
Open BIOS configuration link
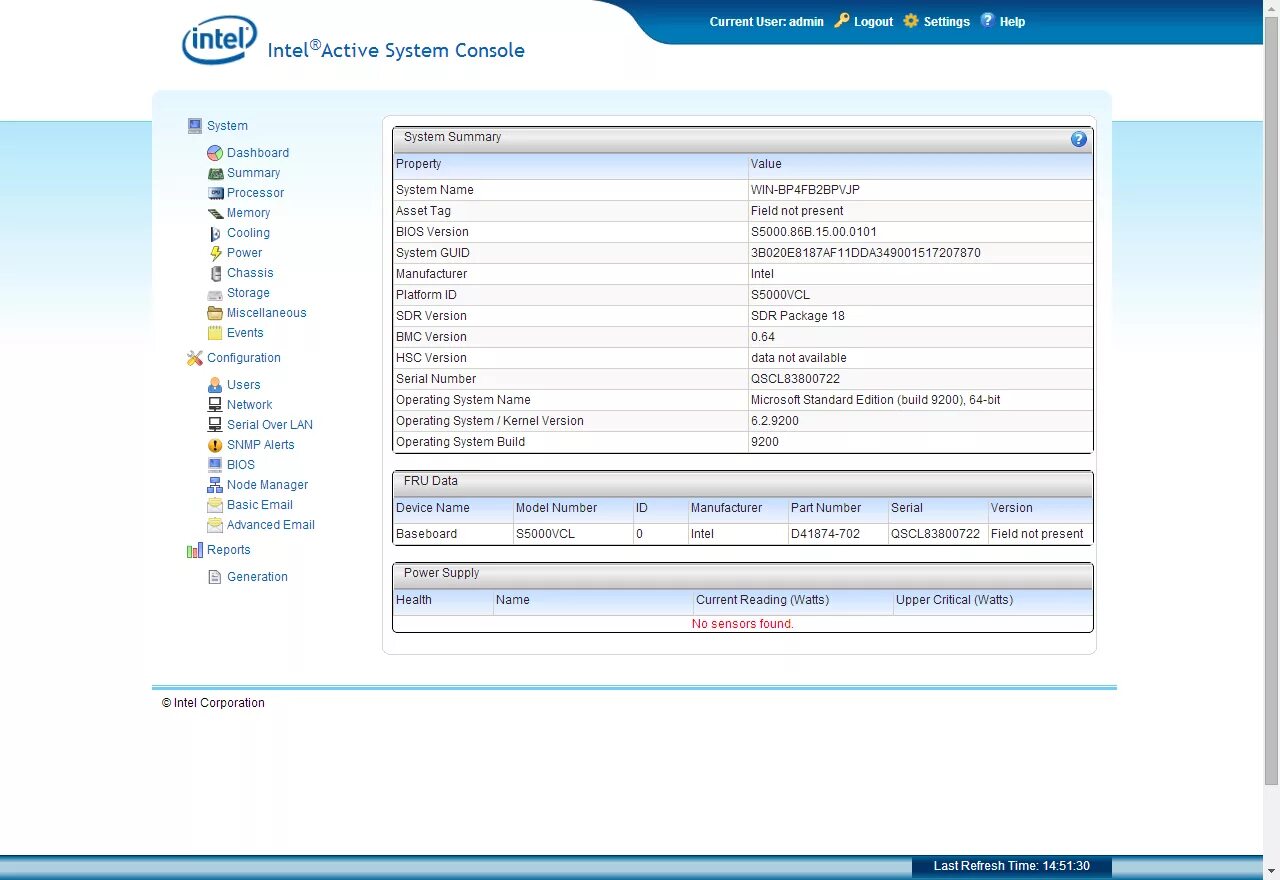(x=241, y=465)
